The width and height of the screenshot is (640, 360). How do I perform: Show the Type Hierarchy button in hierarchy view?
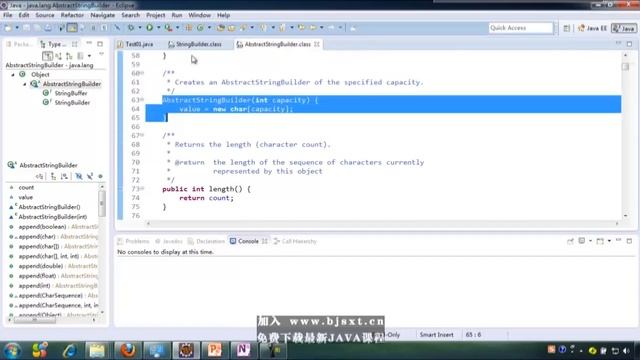click(x=47, y=56)
